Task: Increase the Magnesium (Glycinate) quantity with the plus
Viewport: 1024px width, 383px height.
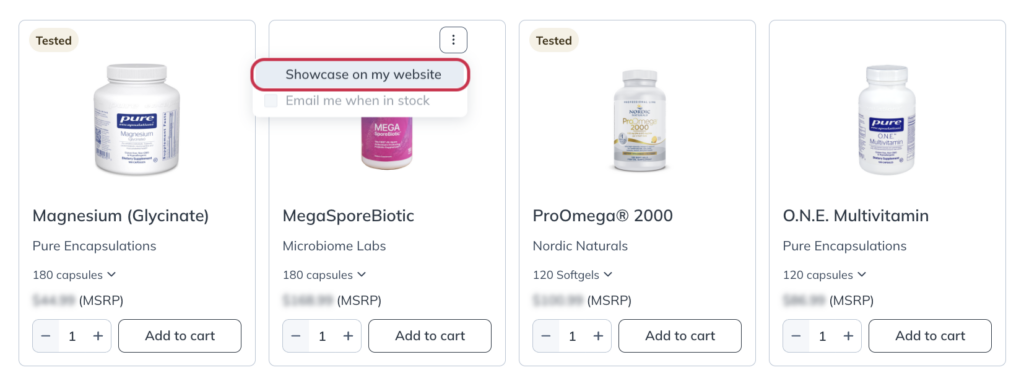Action: tap(98, 336)
